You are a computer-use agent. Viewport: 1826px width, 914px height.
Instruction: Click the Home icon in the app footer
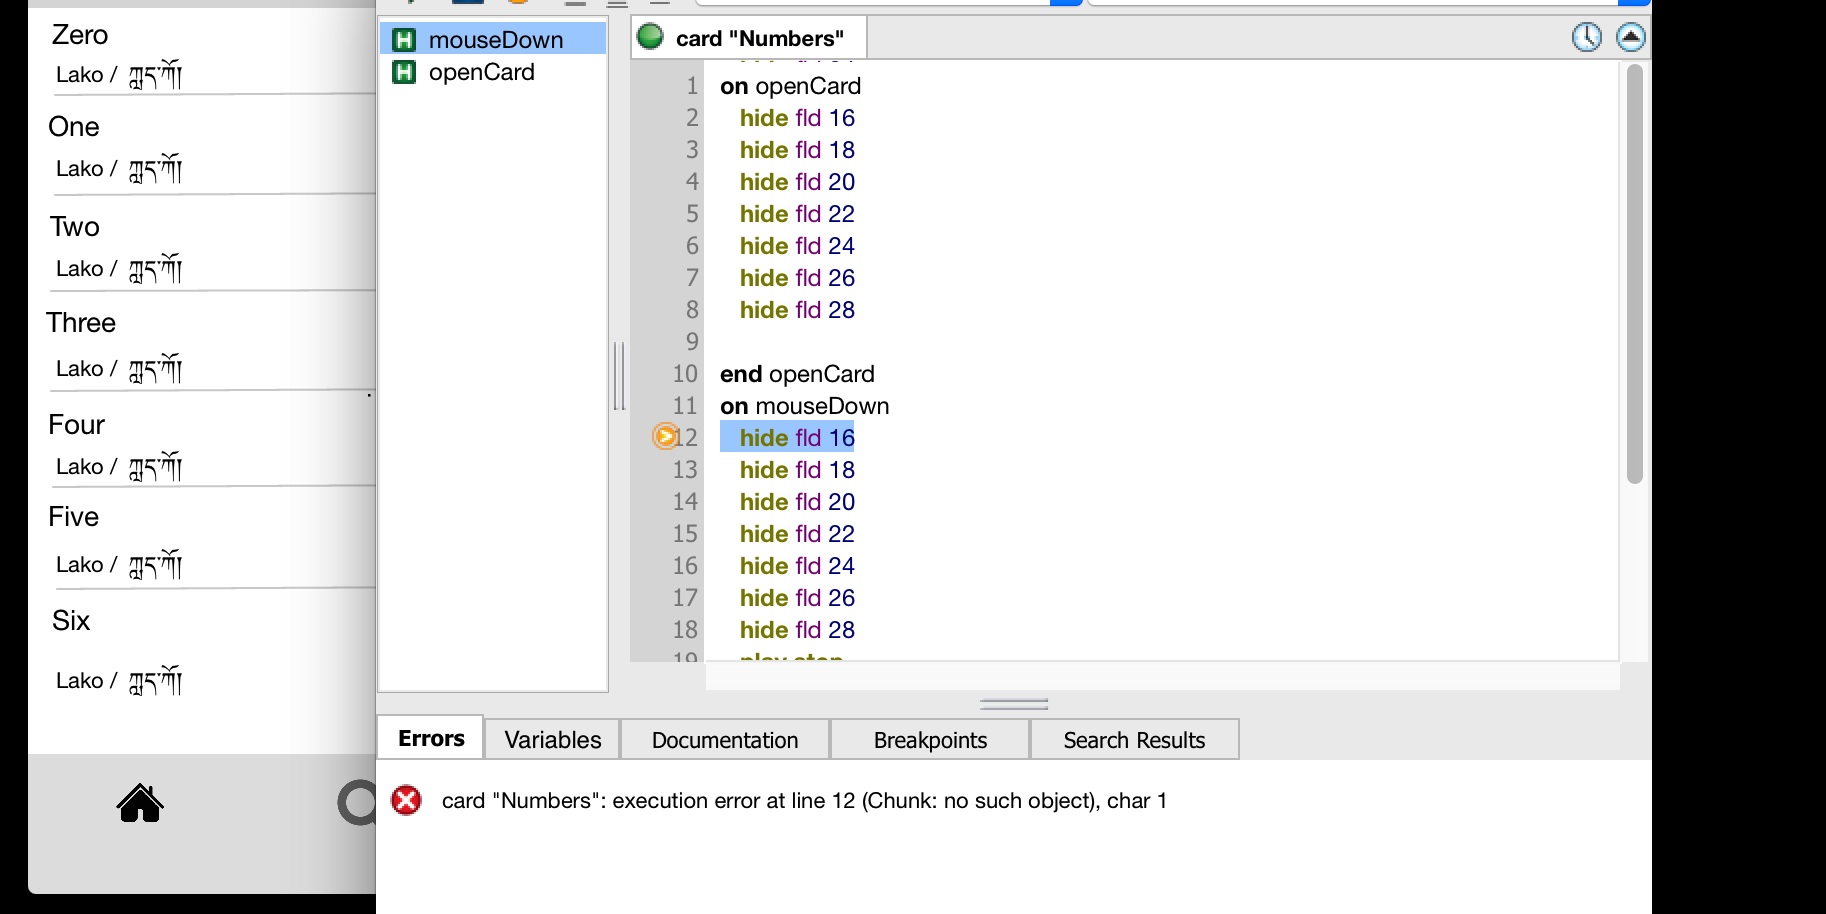tap(140, 803)
